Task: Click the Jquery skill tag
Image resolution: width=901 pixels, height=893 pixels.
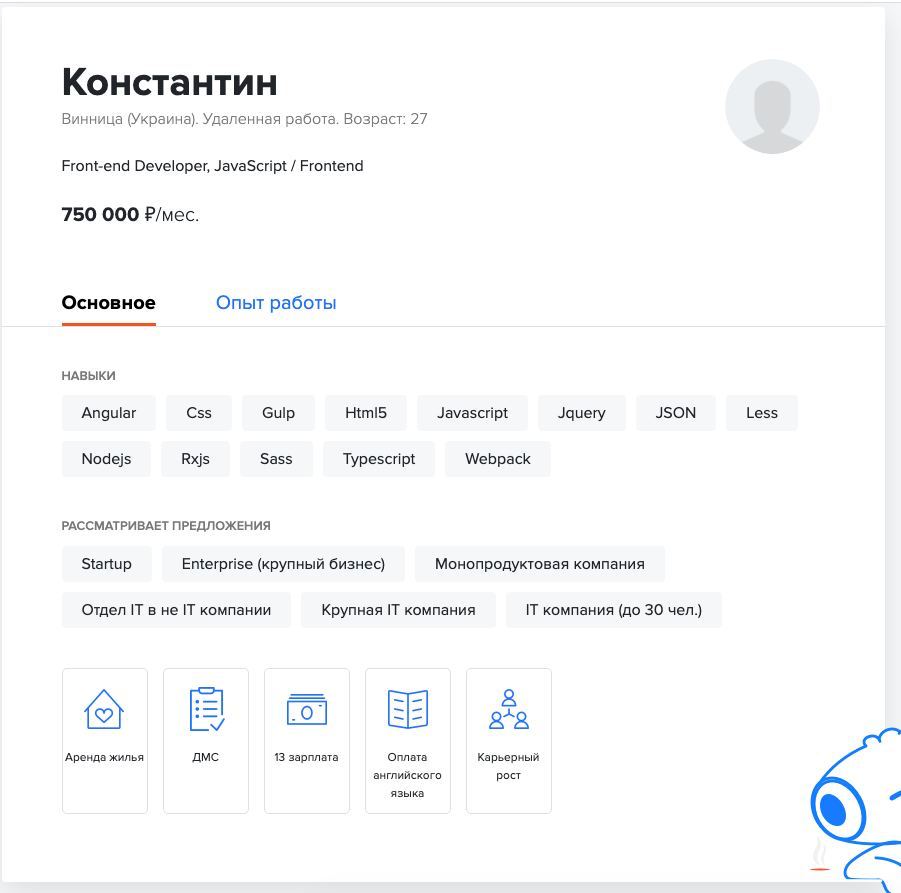Action: (x=582, y=413)
